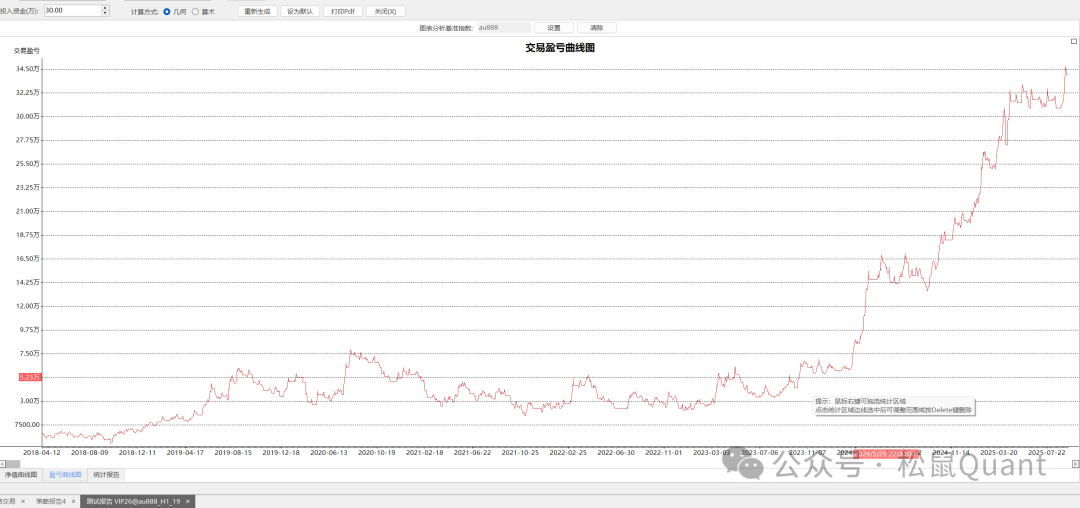The width and height of the screenshot is (1080, 508).
Task: Close the 测试报告 VIP26@au888_H1_19 tab
Action: click(x=188, y=501)
